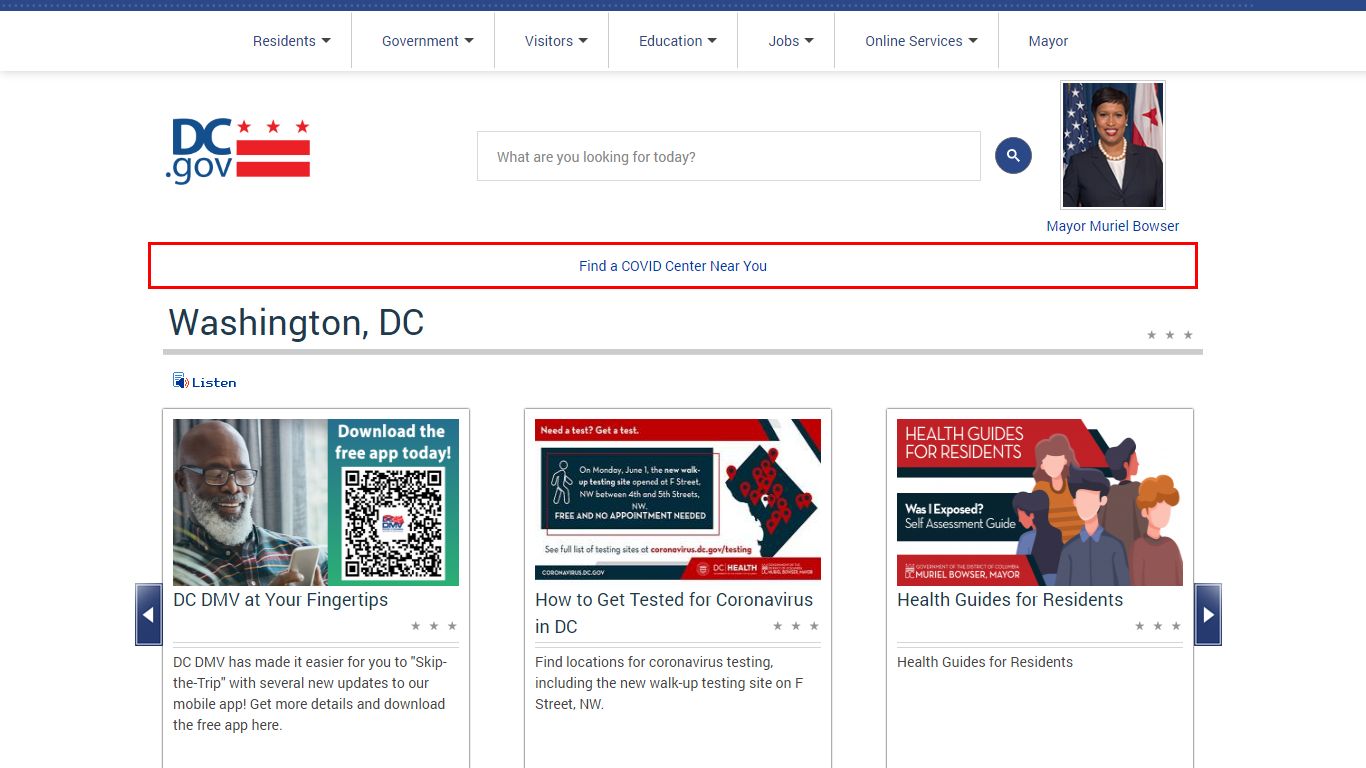Open DC DMV at Your Fingertips article
This screenshot has width=1366, height=768.
coord(280,600)
